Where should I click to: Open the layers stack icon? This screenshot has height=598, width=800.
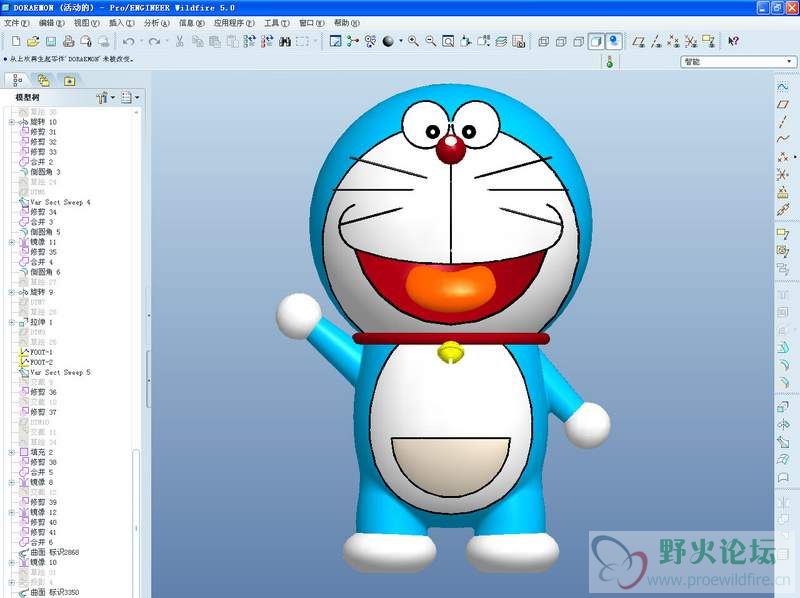click(x=501, y=41)
